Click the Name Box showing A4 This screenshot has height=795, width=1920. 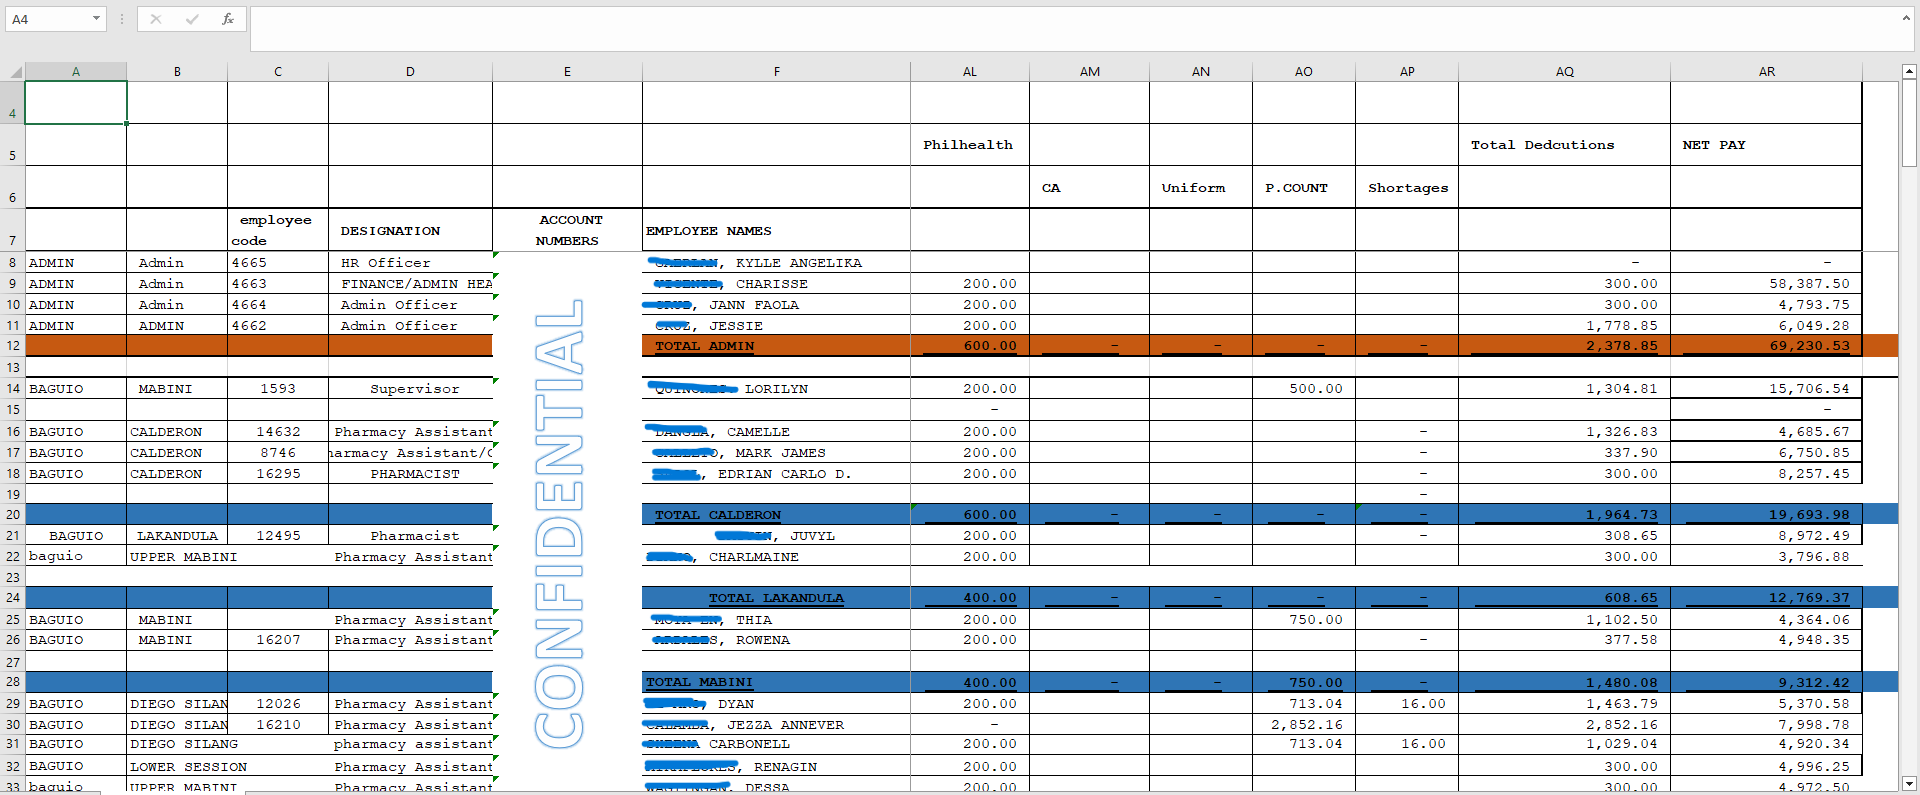click(47, 19)
